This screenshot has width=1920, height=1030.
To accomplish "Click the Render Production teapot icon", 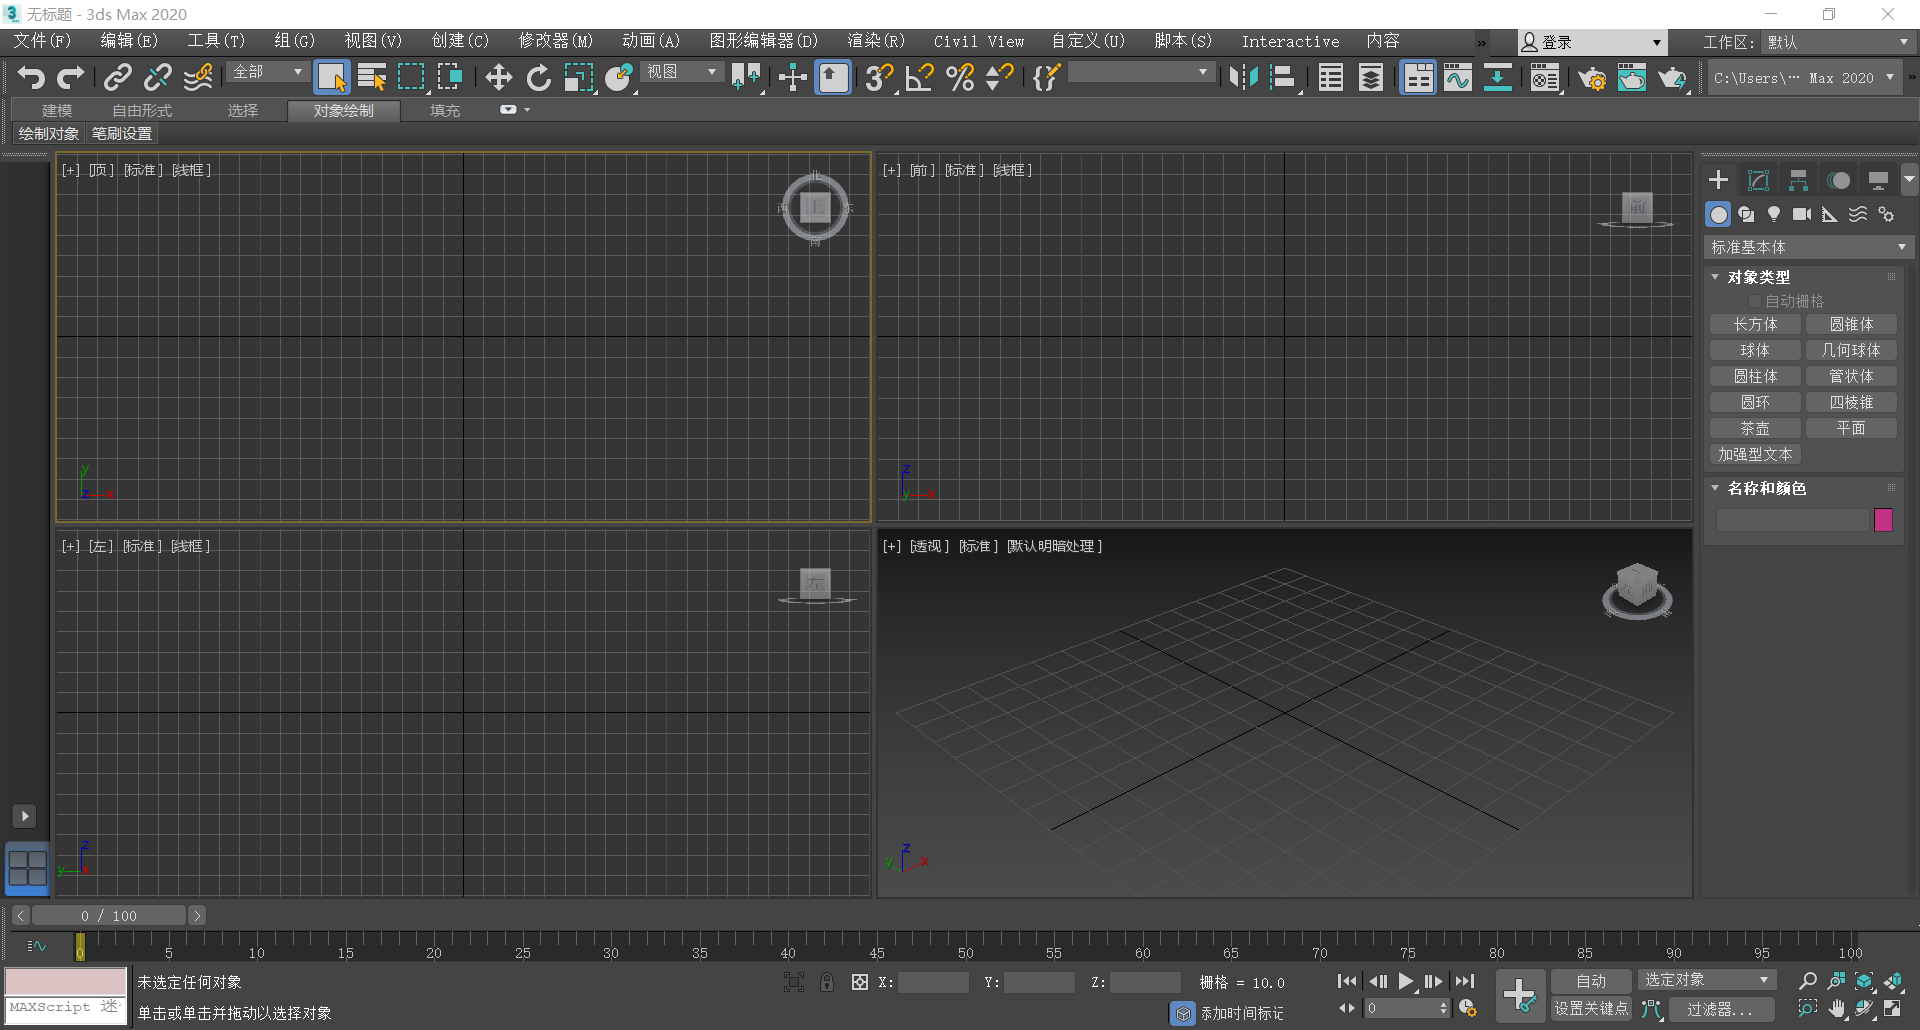I will pyautogui.click(x=1673, y=77).
